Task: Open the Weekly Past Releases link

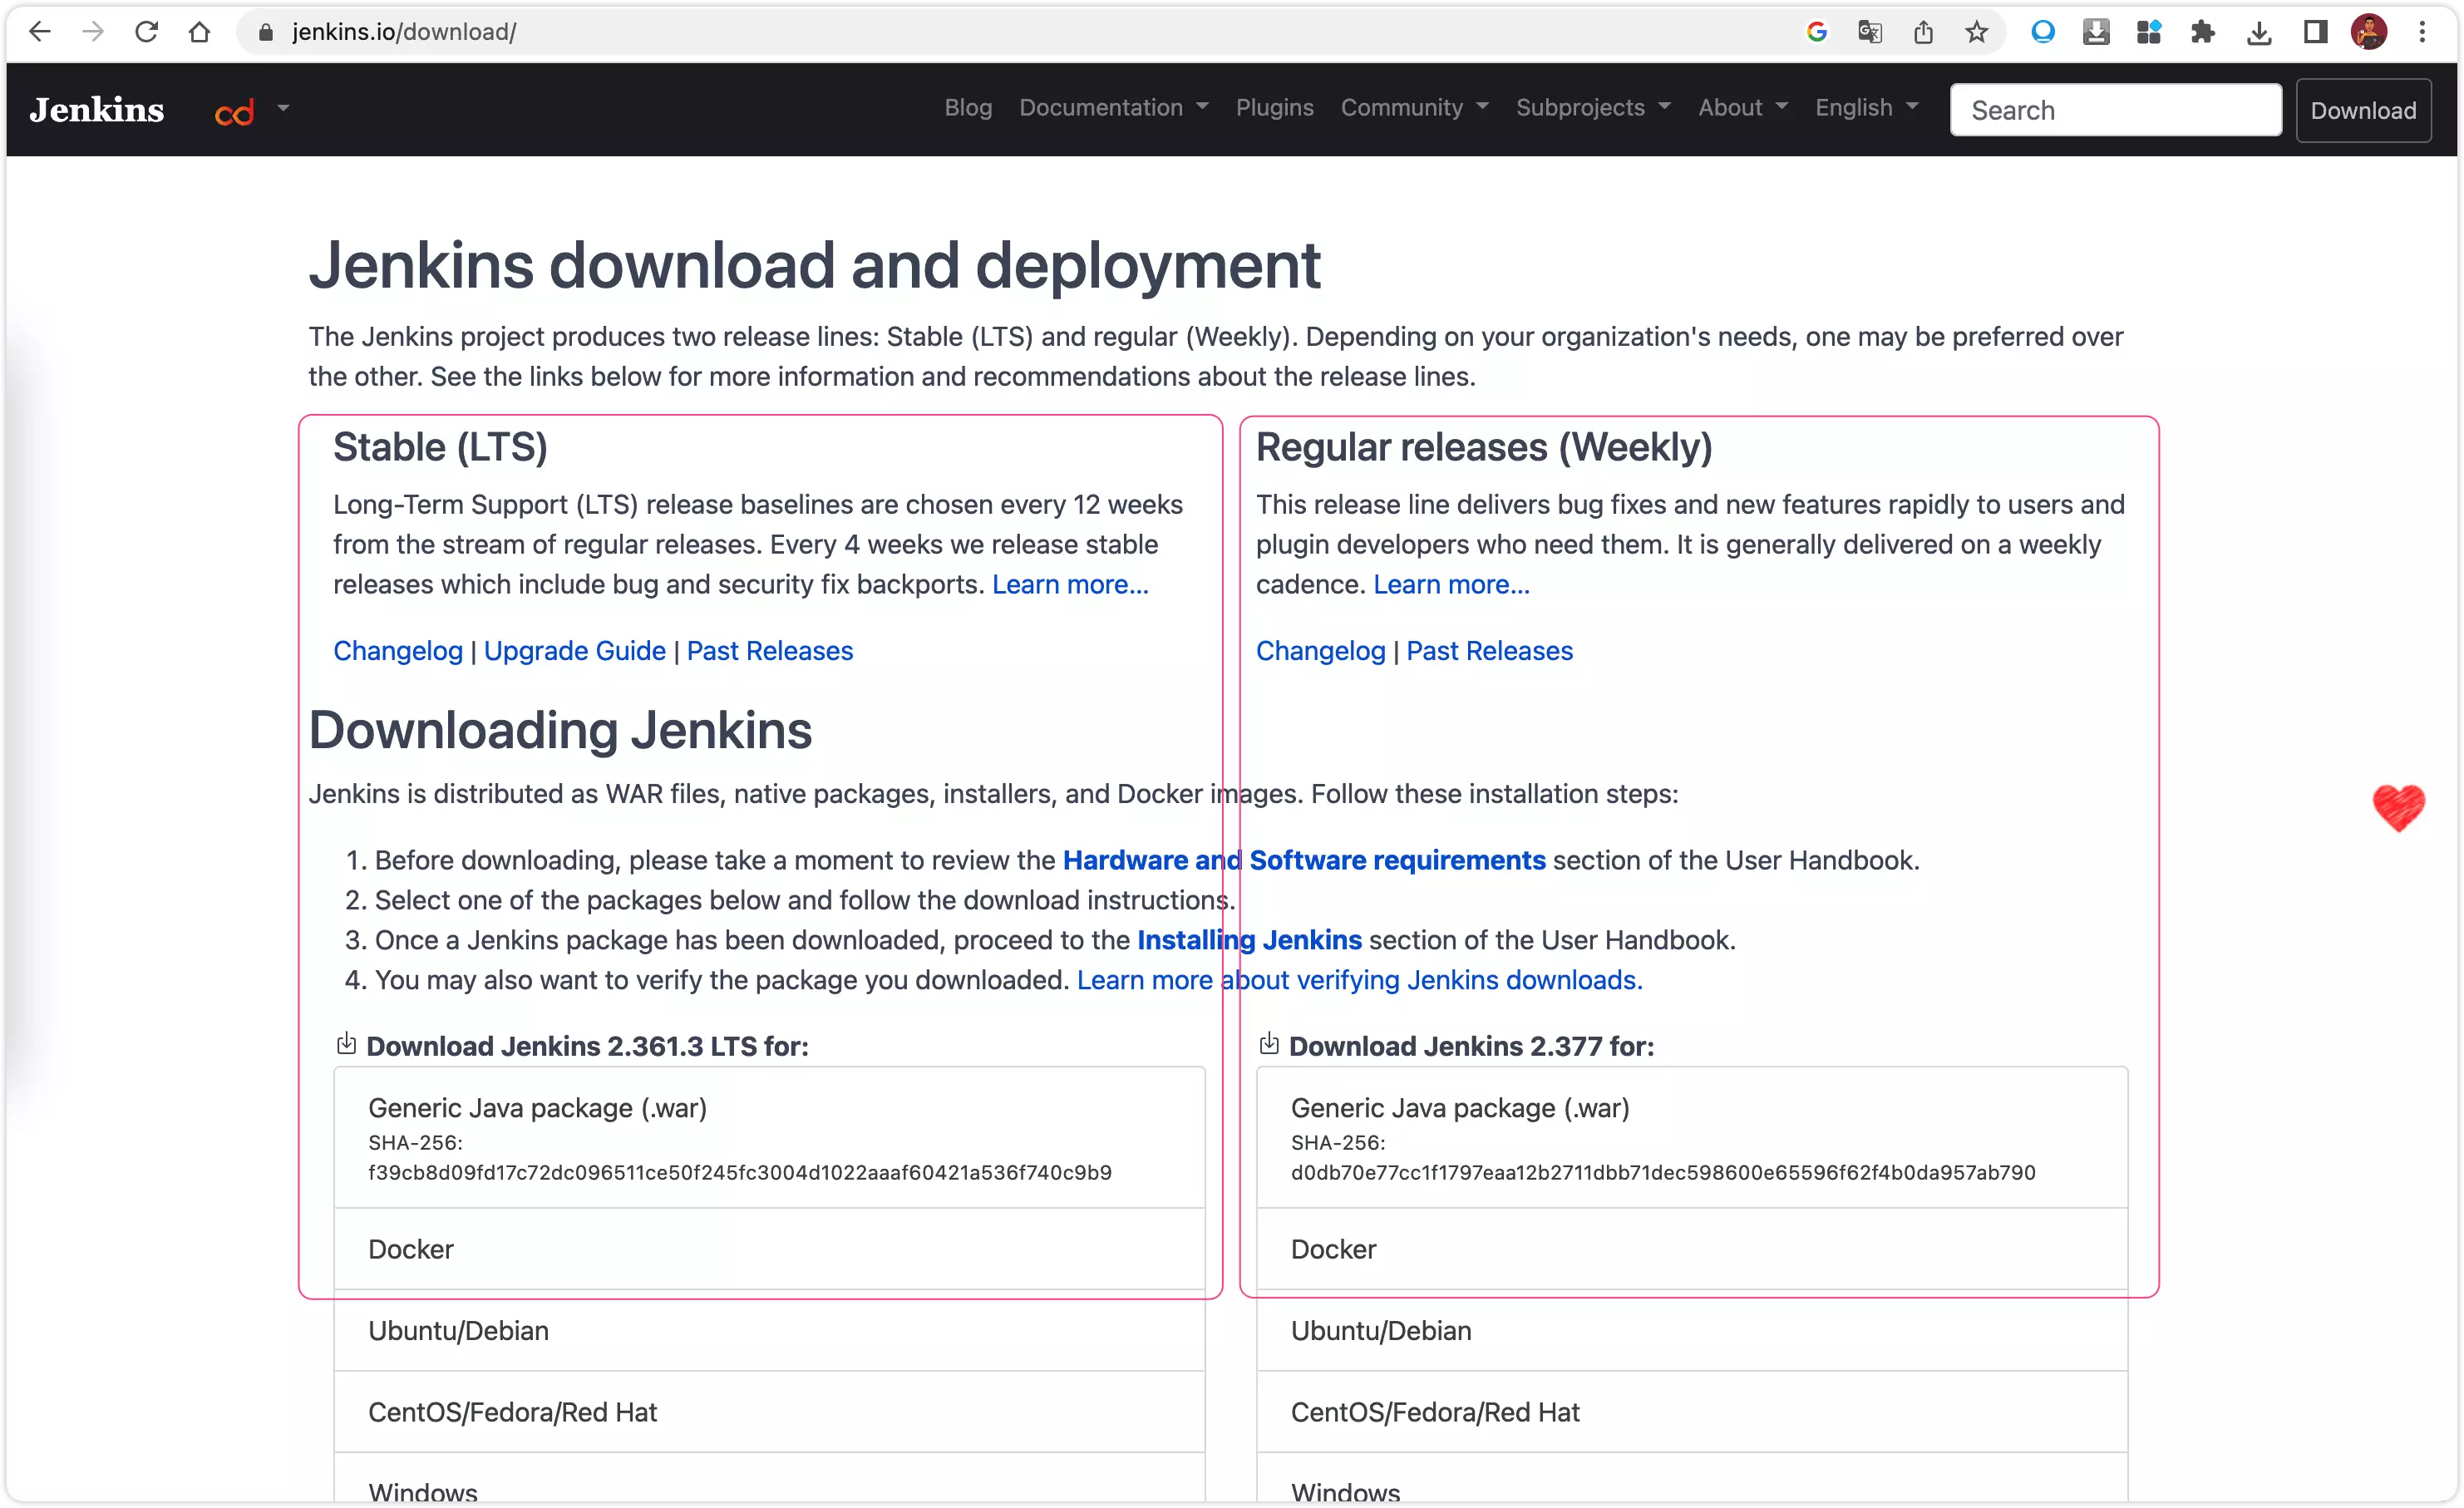Action: tap(1489, 651)
